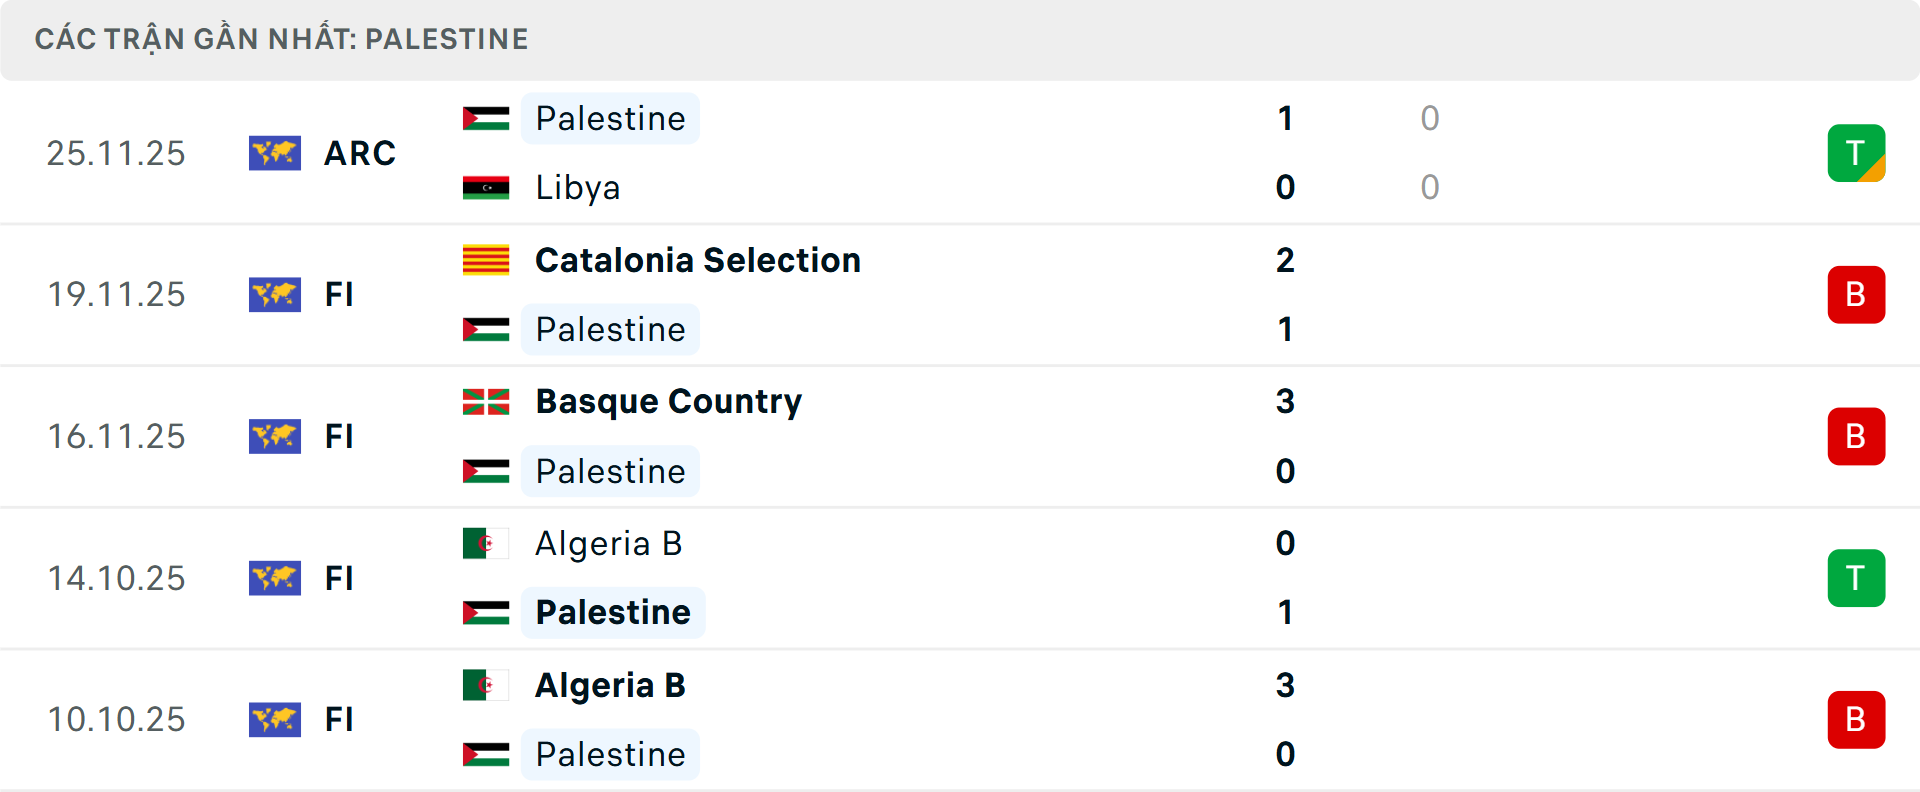Open the highlighted Palestine team link
1920x792 pixels.
coord(613,612)
